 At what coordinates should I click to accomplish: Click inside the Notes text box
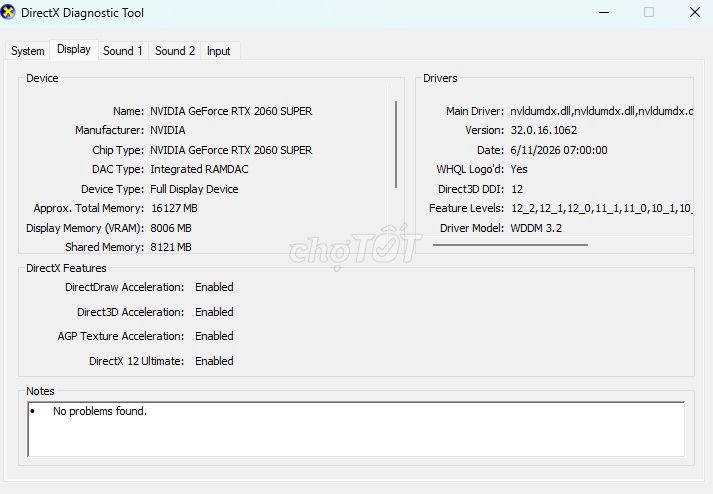pyautogui.click(x=356, y=429)
